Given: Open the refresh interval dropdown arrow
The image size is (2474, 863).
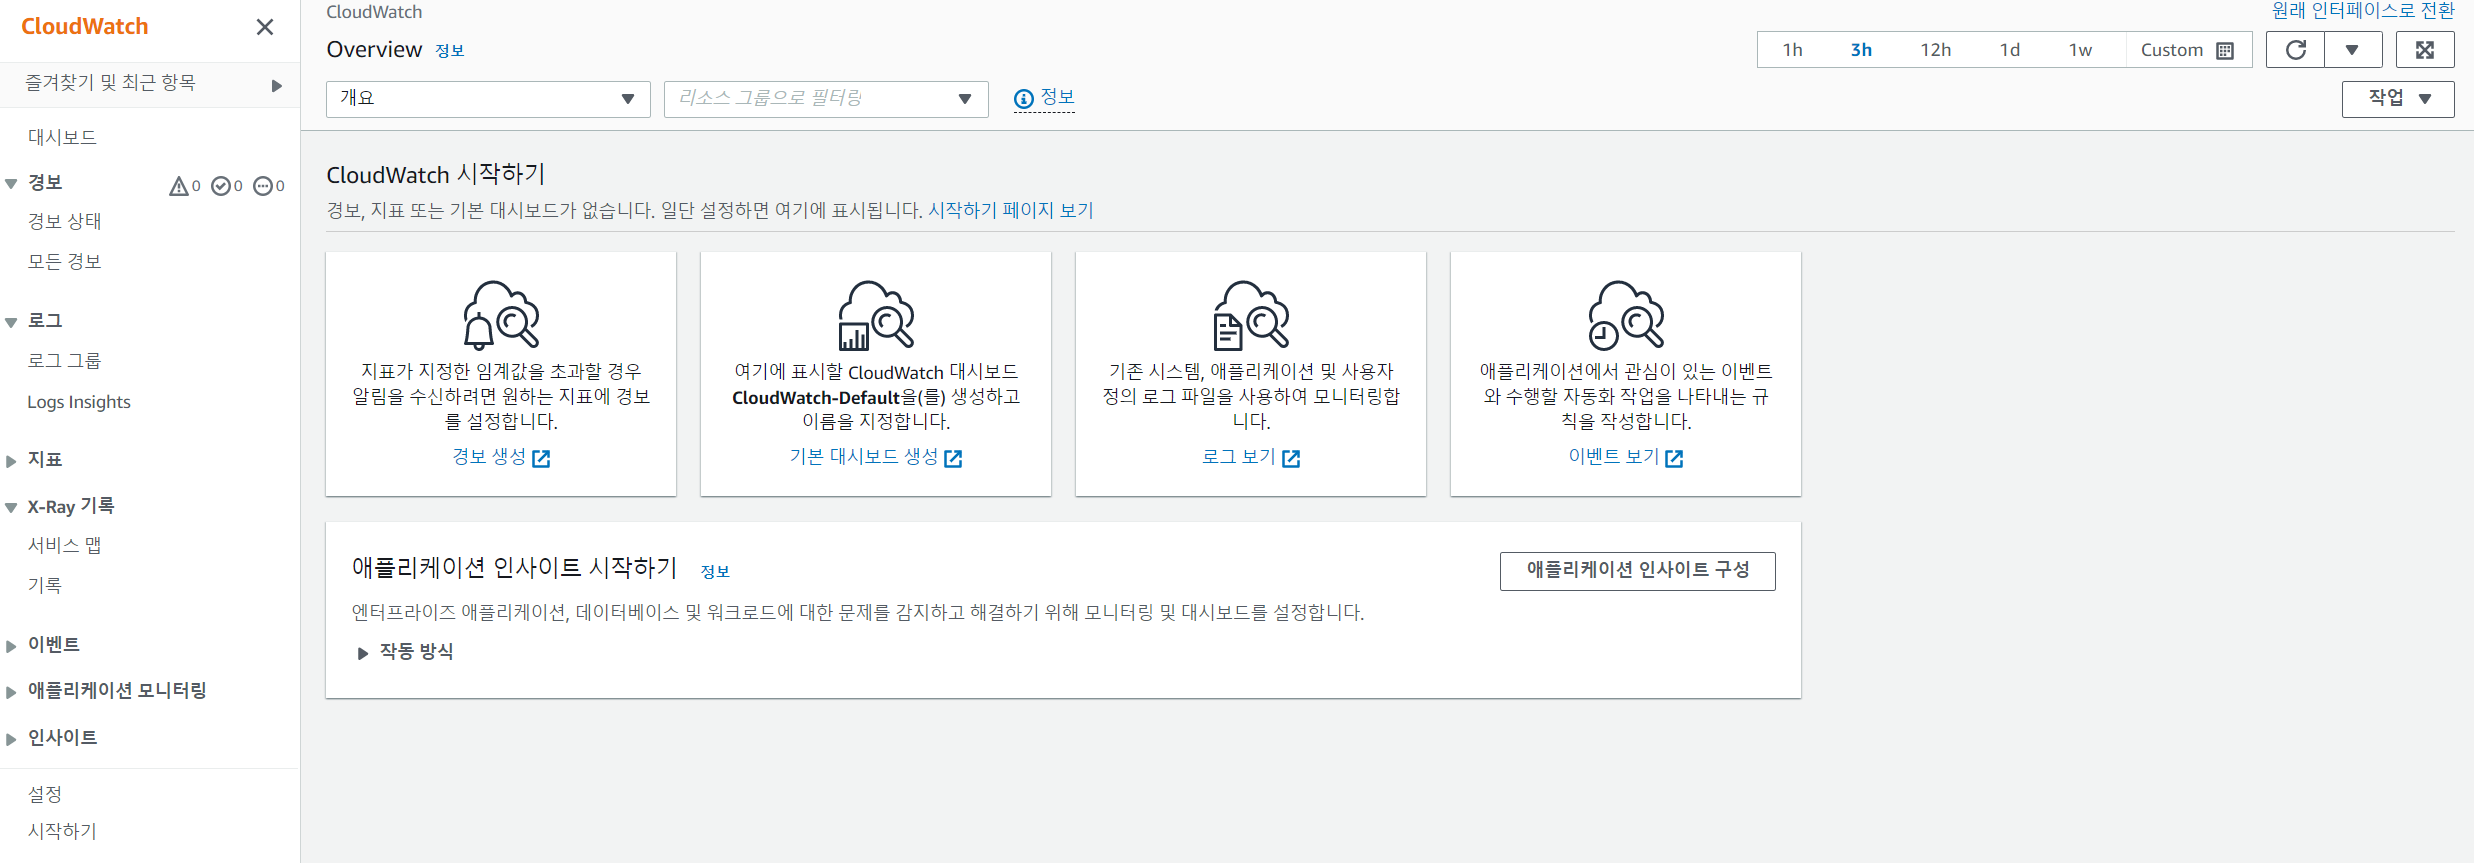Looking at the screenshot, I should pos(2353,50).
